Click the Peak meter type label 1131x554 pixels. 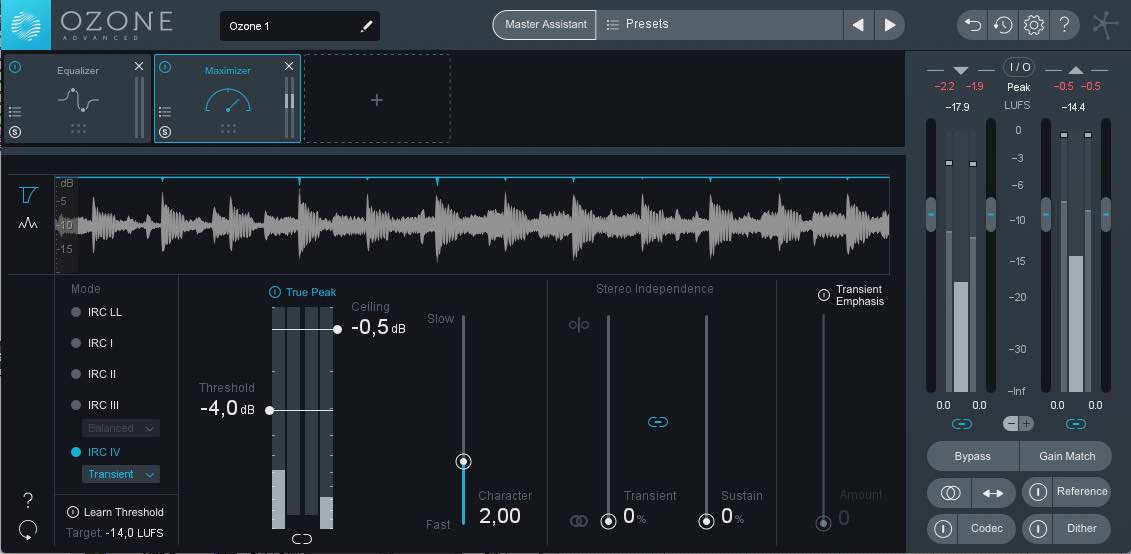tap(1018, 87)
